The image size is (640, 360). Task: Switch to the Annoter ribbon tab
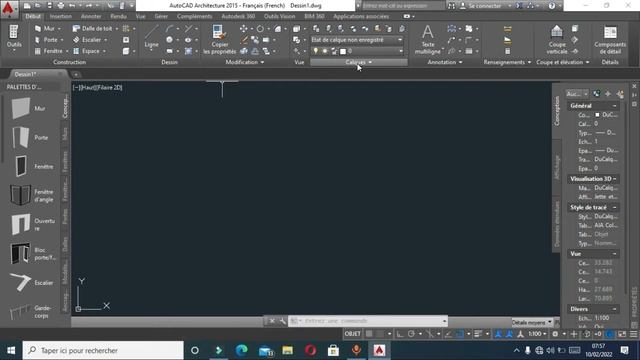pos(91,16)
